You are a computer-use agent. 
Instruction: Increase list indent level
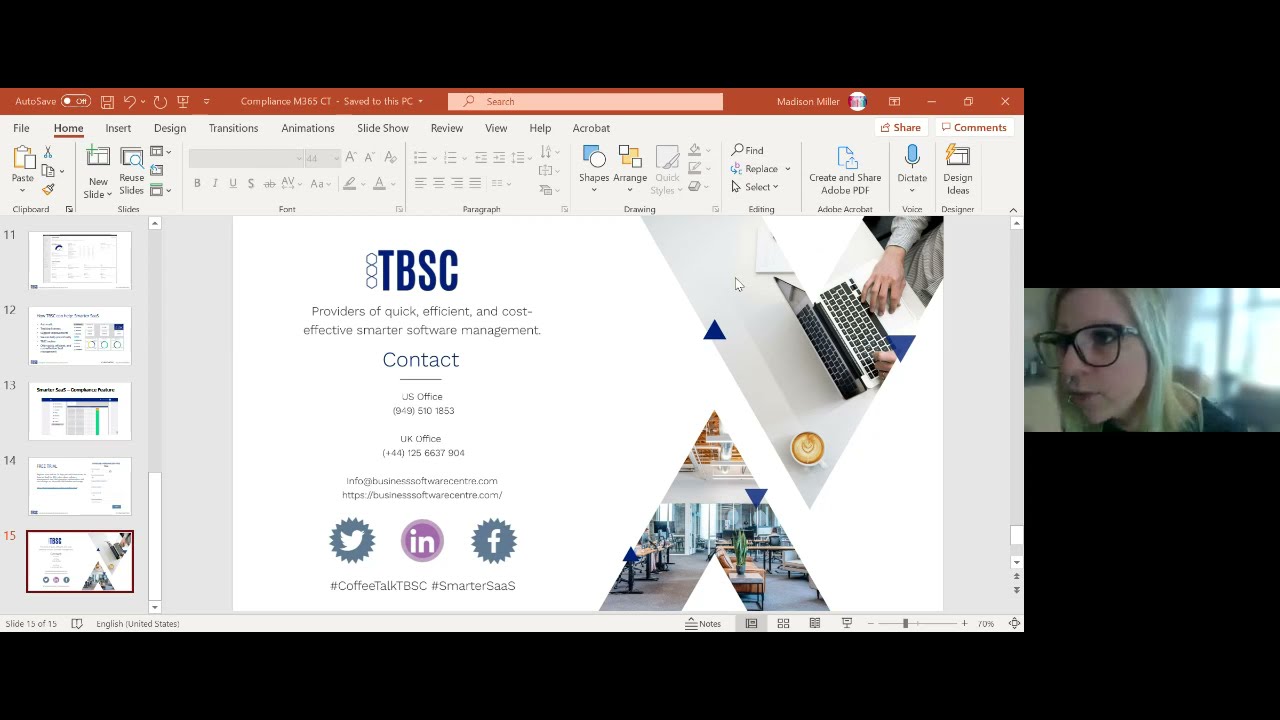click(499, 158)
